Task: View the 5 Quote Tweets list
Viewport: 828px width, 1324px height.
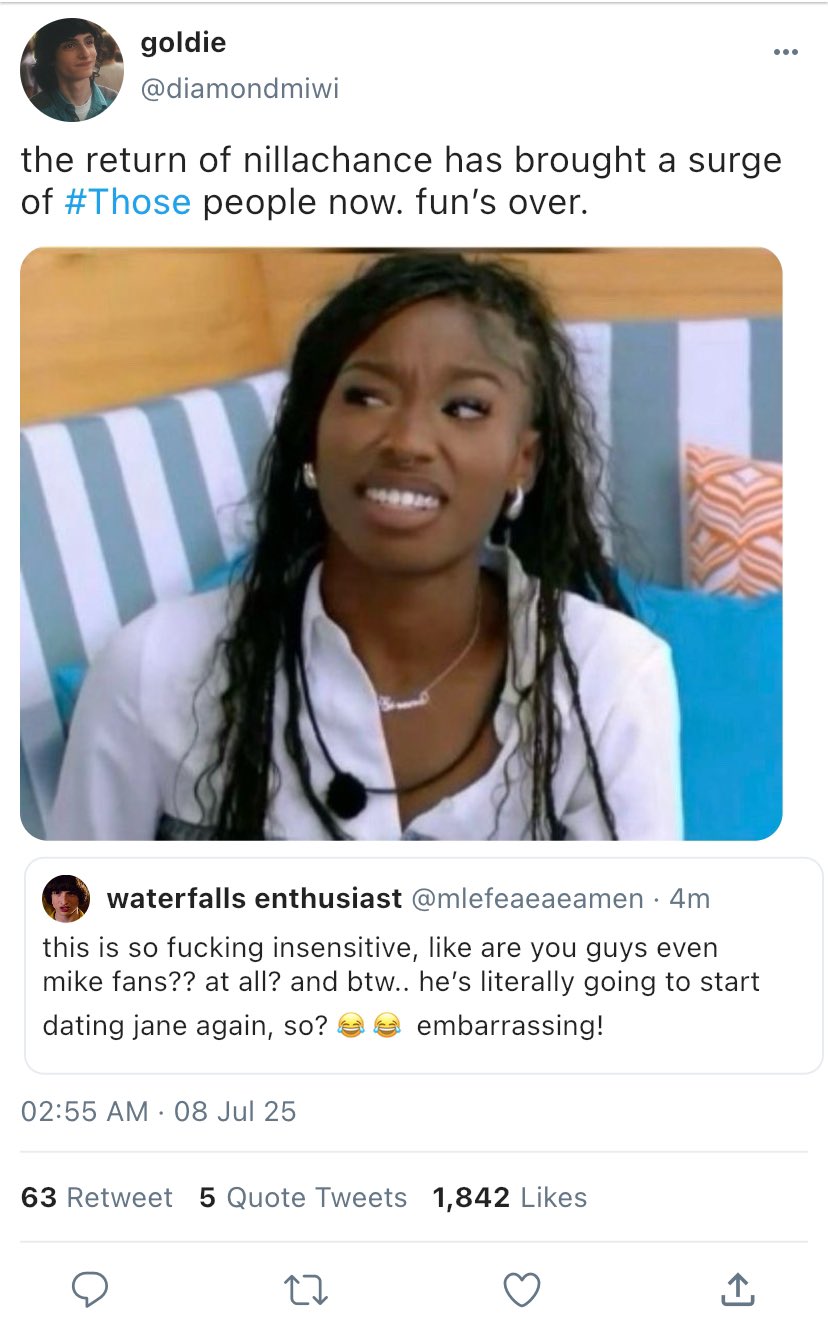Action: pos(303,1197)
